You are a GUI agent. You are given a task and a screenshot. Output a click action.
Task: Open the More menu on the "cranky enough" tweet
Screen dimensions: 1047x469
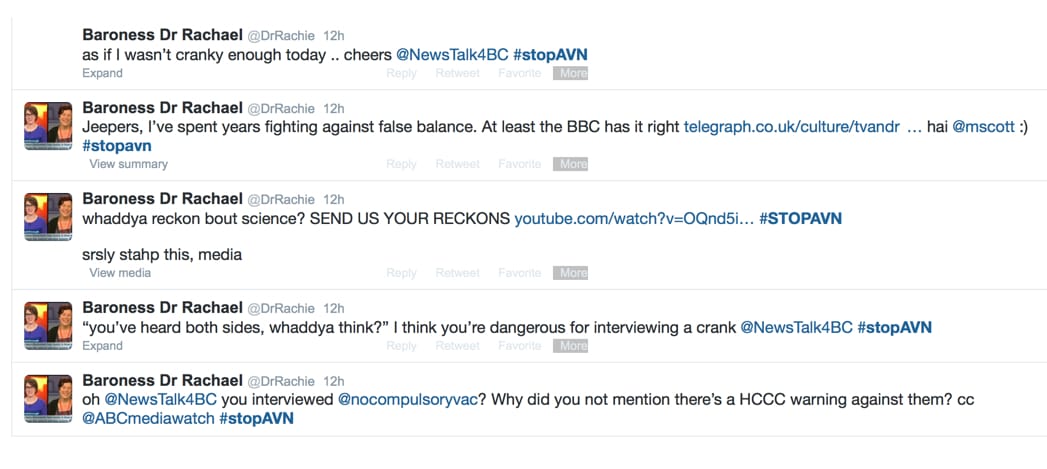pyautogui.click(x=573, y=73)
